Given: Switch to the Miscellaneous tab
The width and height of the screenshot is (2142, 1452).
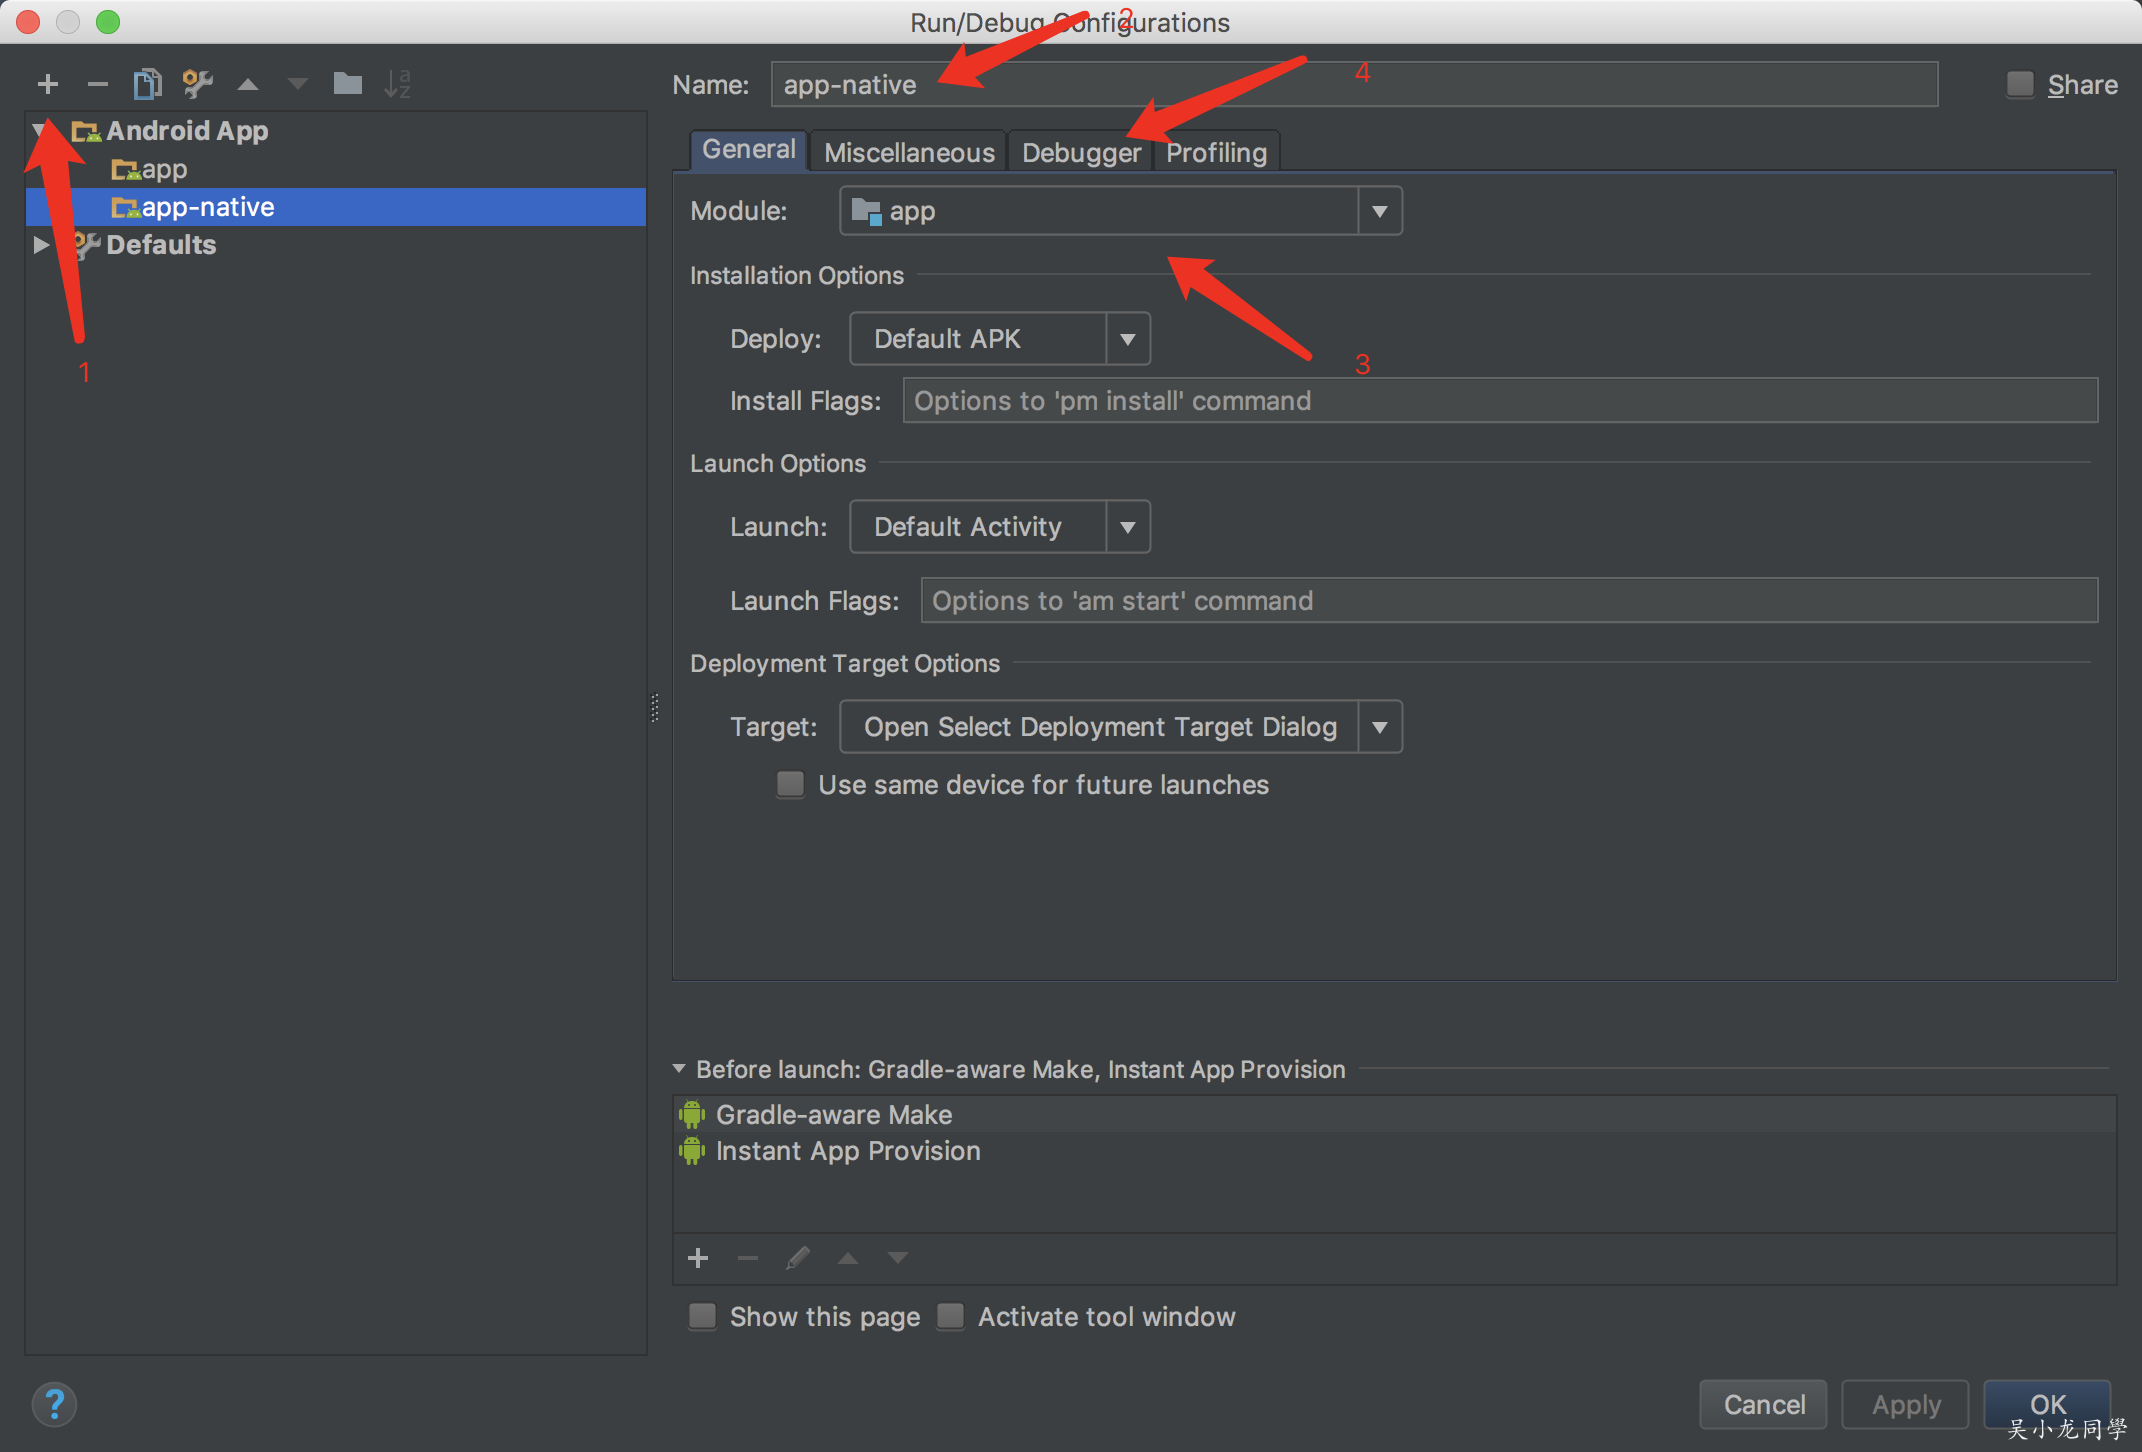Looking at the screenshot, I should pos(909,153).
